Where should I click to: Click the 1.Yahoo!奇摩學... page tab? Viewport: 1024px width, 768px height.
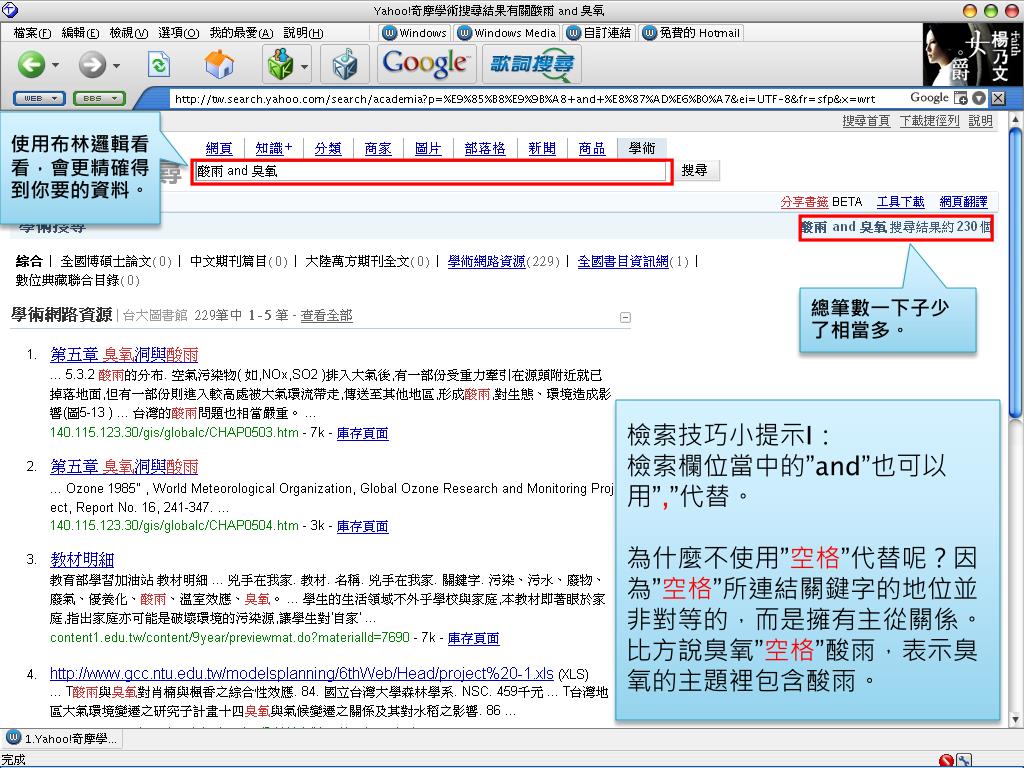(62, 739)
